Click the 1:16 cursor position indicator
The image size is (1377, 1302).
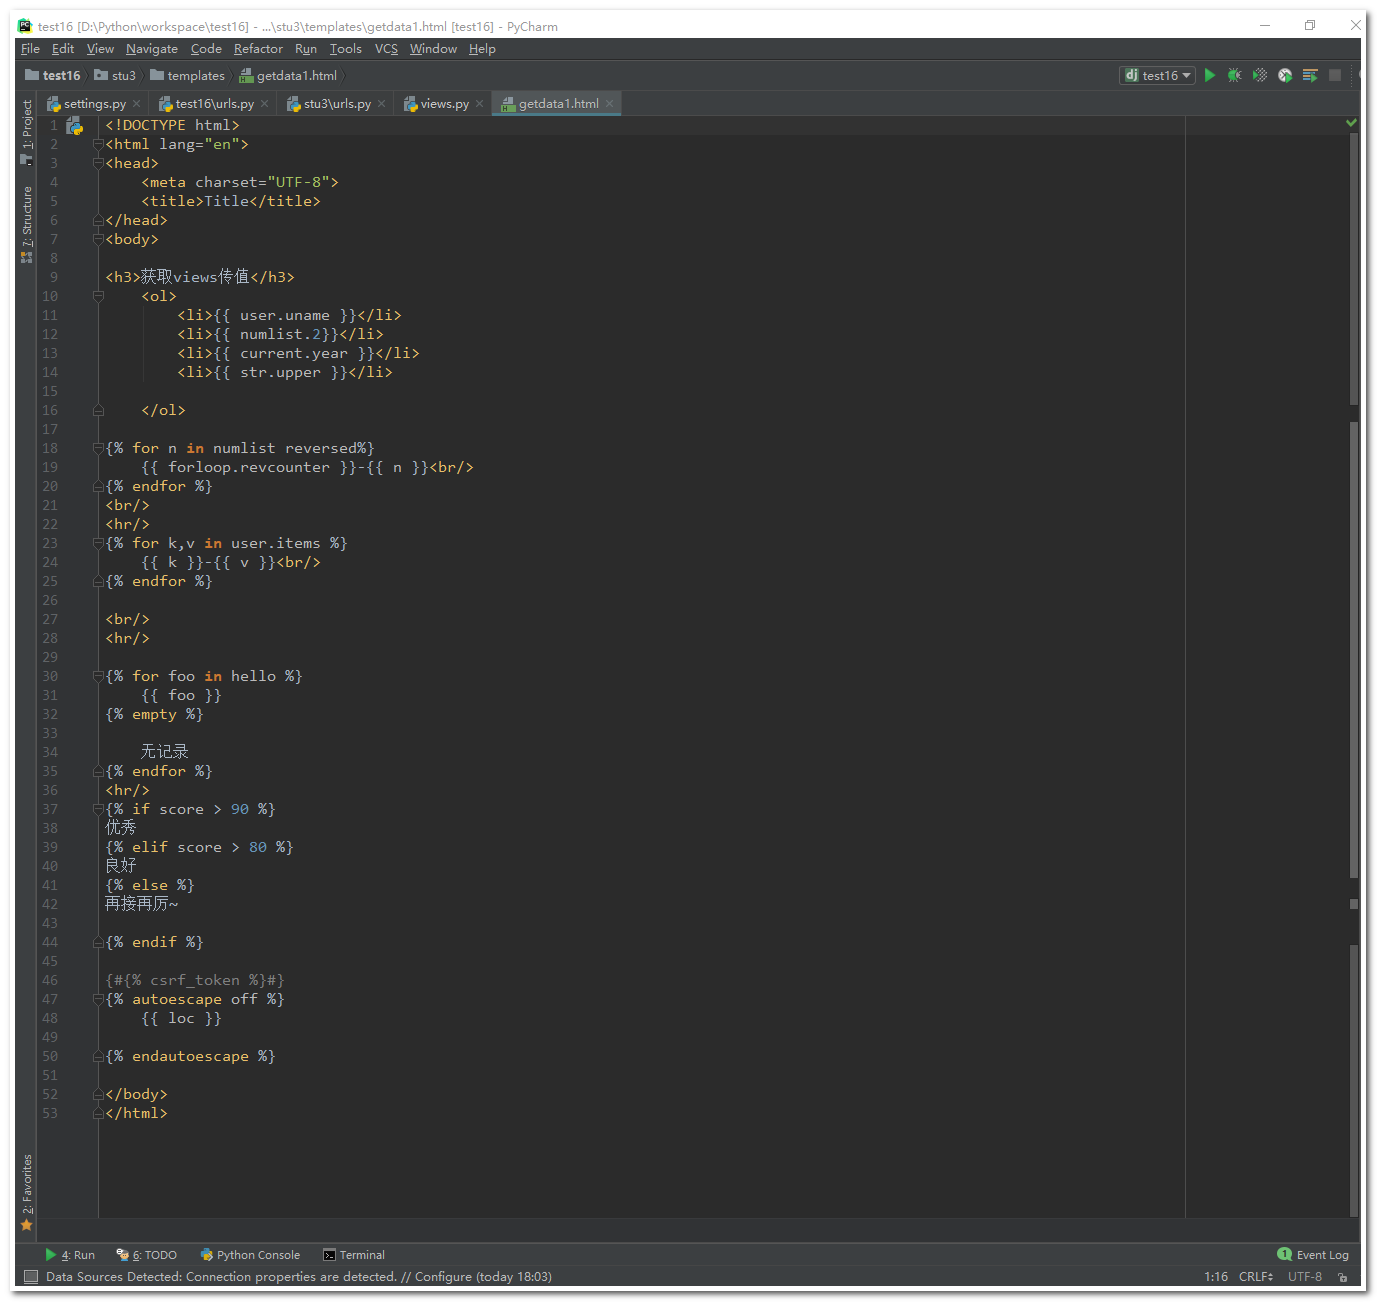1216,1277
